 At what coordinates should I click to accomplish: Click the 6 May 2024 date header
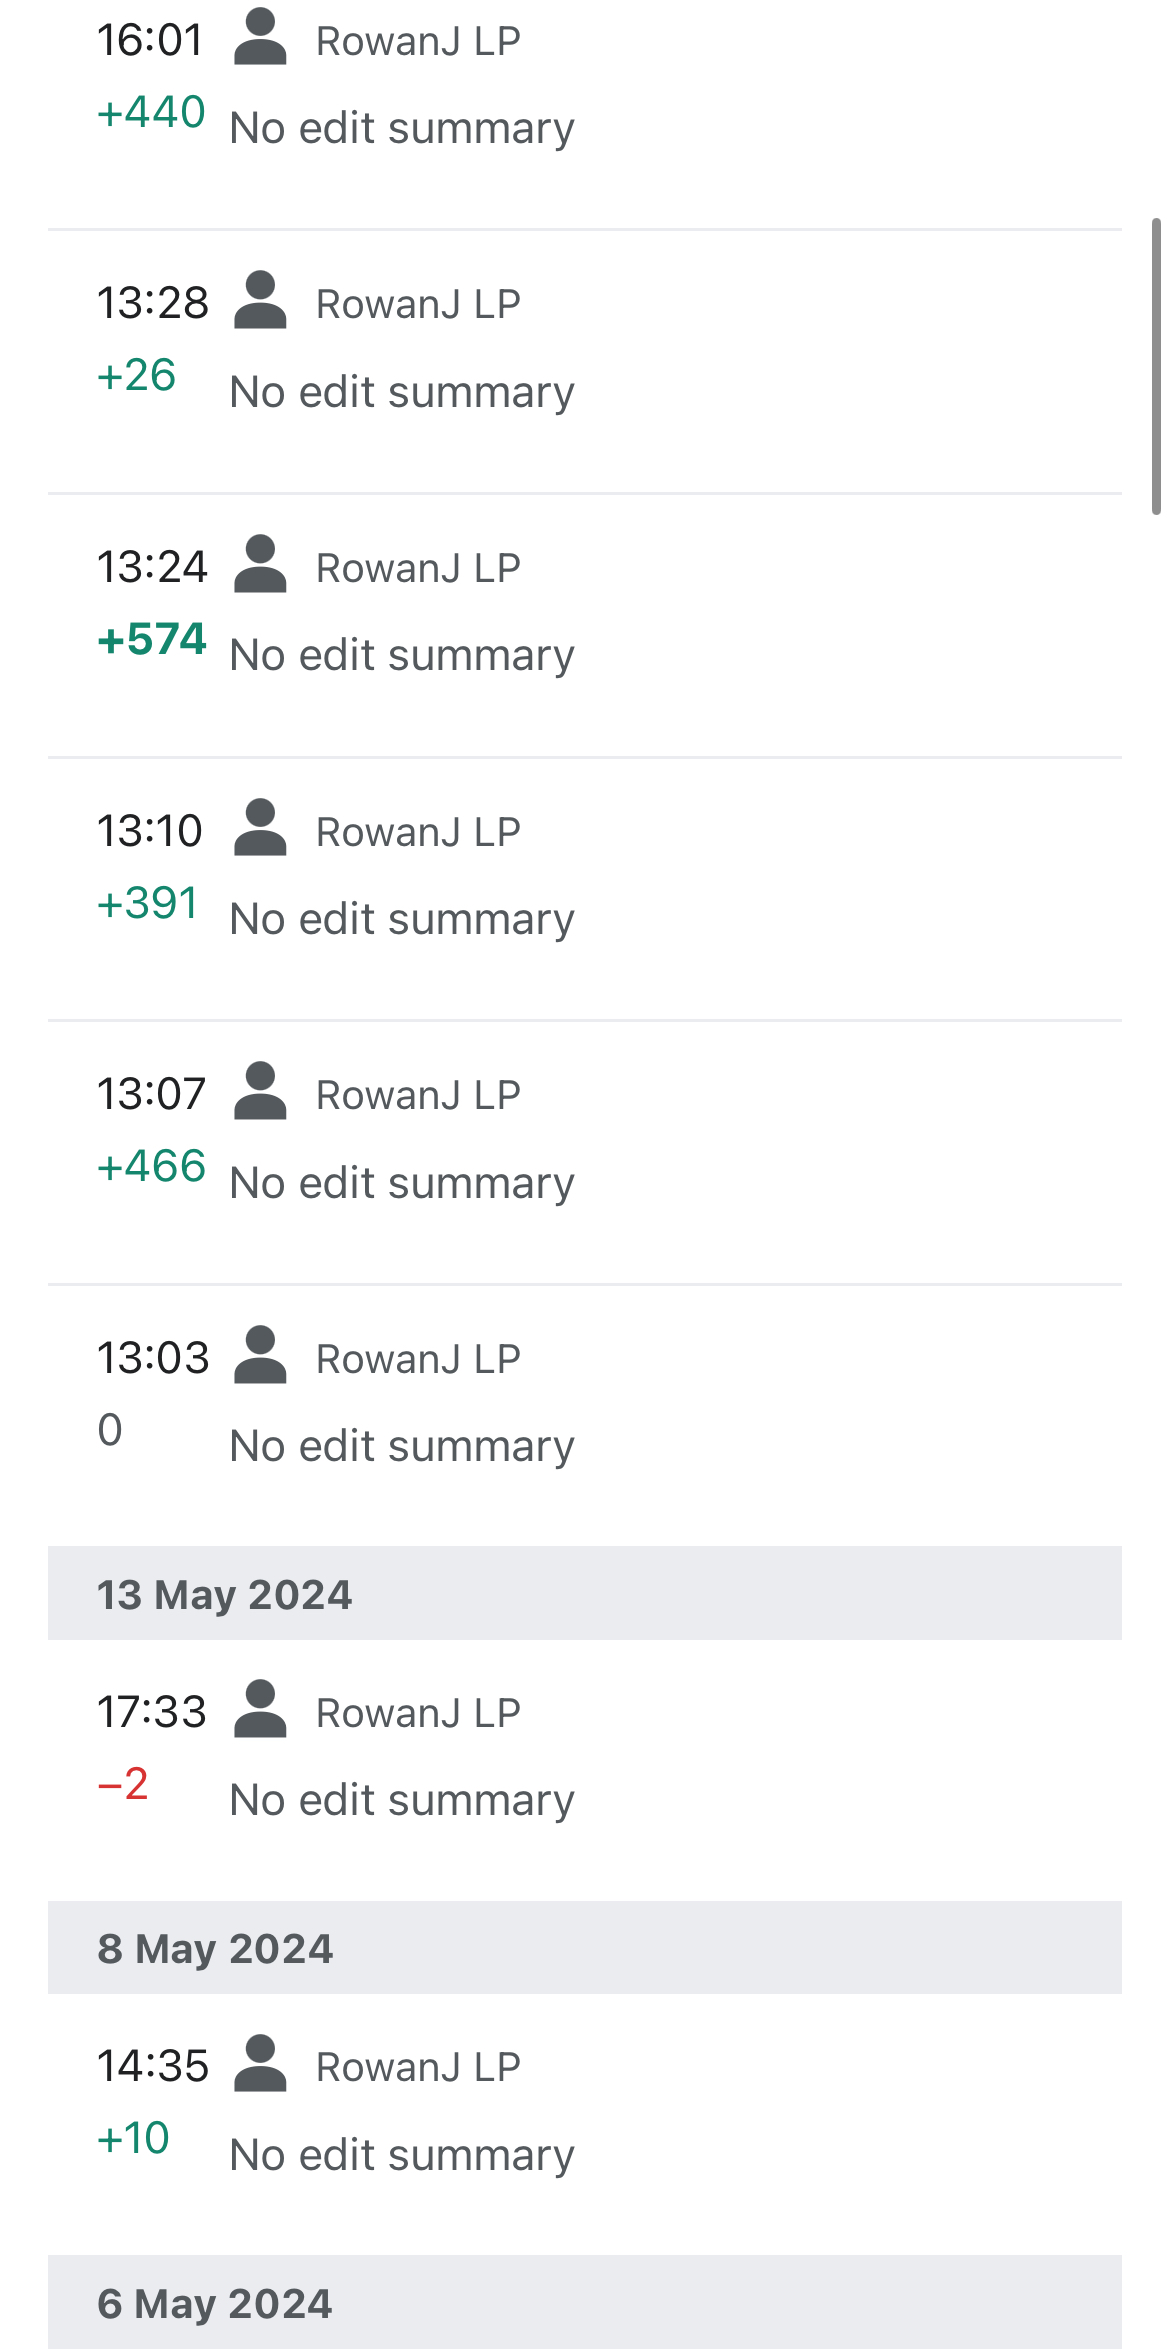click(215, 2303)
